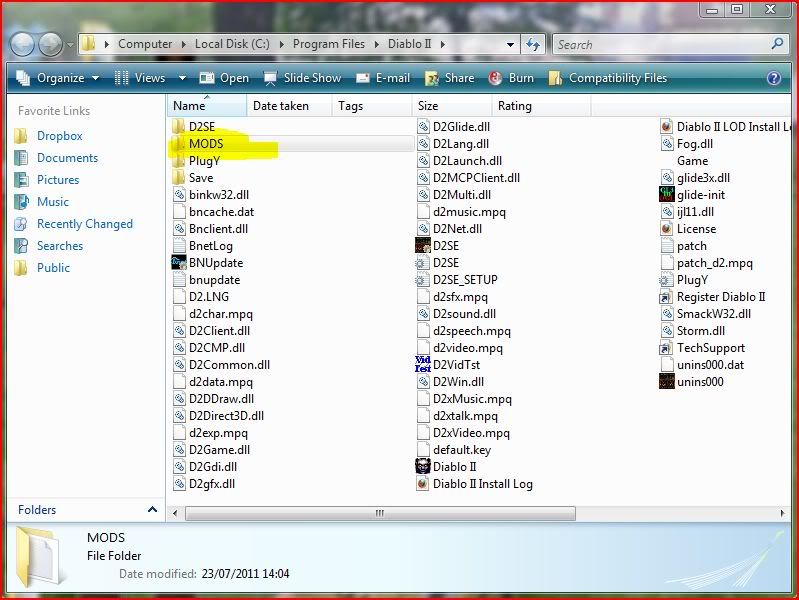Viewport: 799px width, 600px height.
Task: Click the D2SE_SETUP configuration file icon
Action: [x=423, y=280]
